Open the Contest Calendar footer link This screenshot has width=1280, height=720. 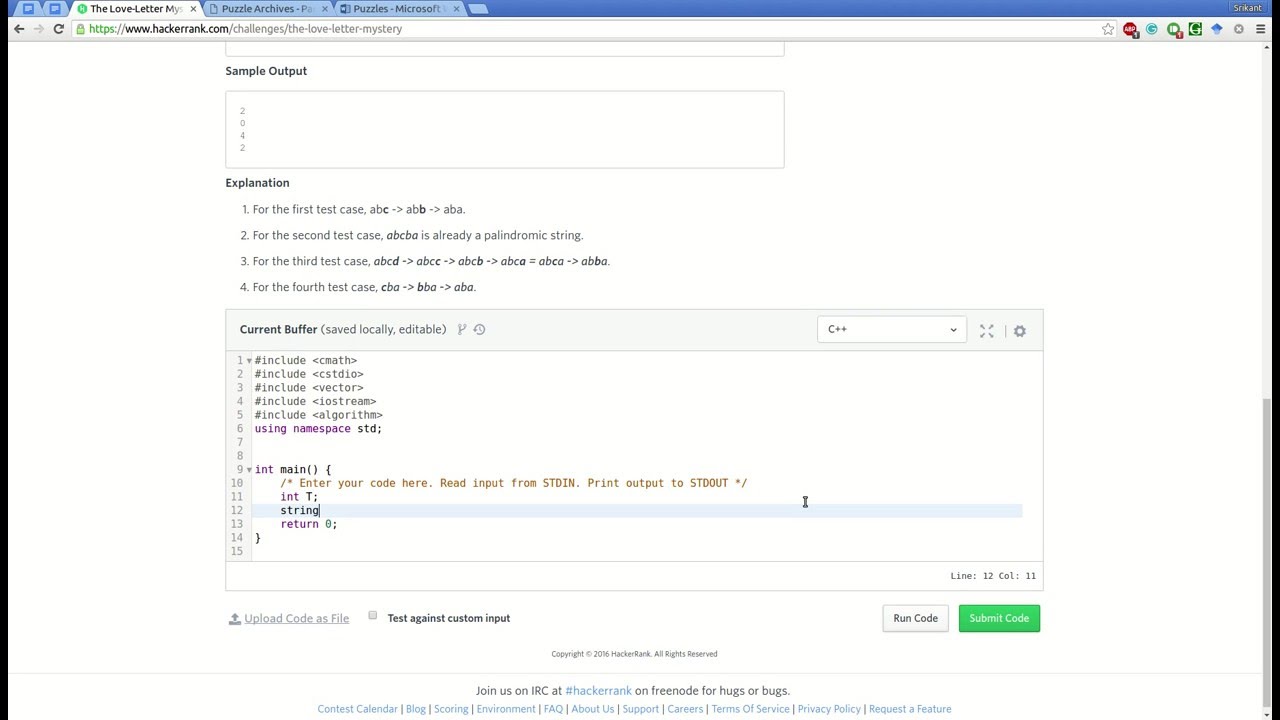click(x=358, y=709)
